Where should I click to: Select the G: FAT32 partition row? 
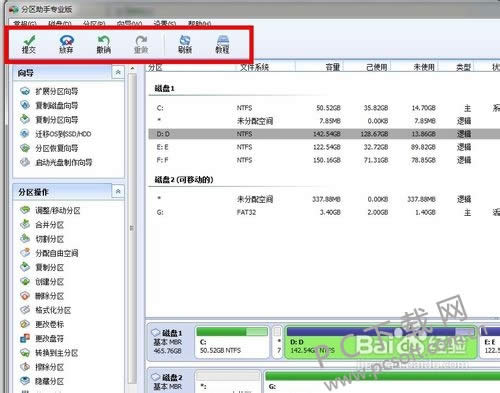[x=324, y=212]
